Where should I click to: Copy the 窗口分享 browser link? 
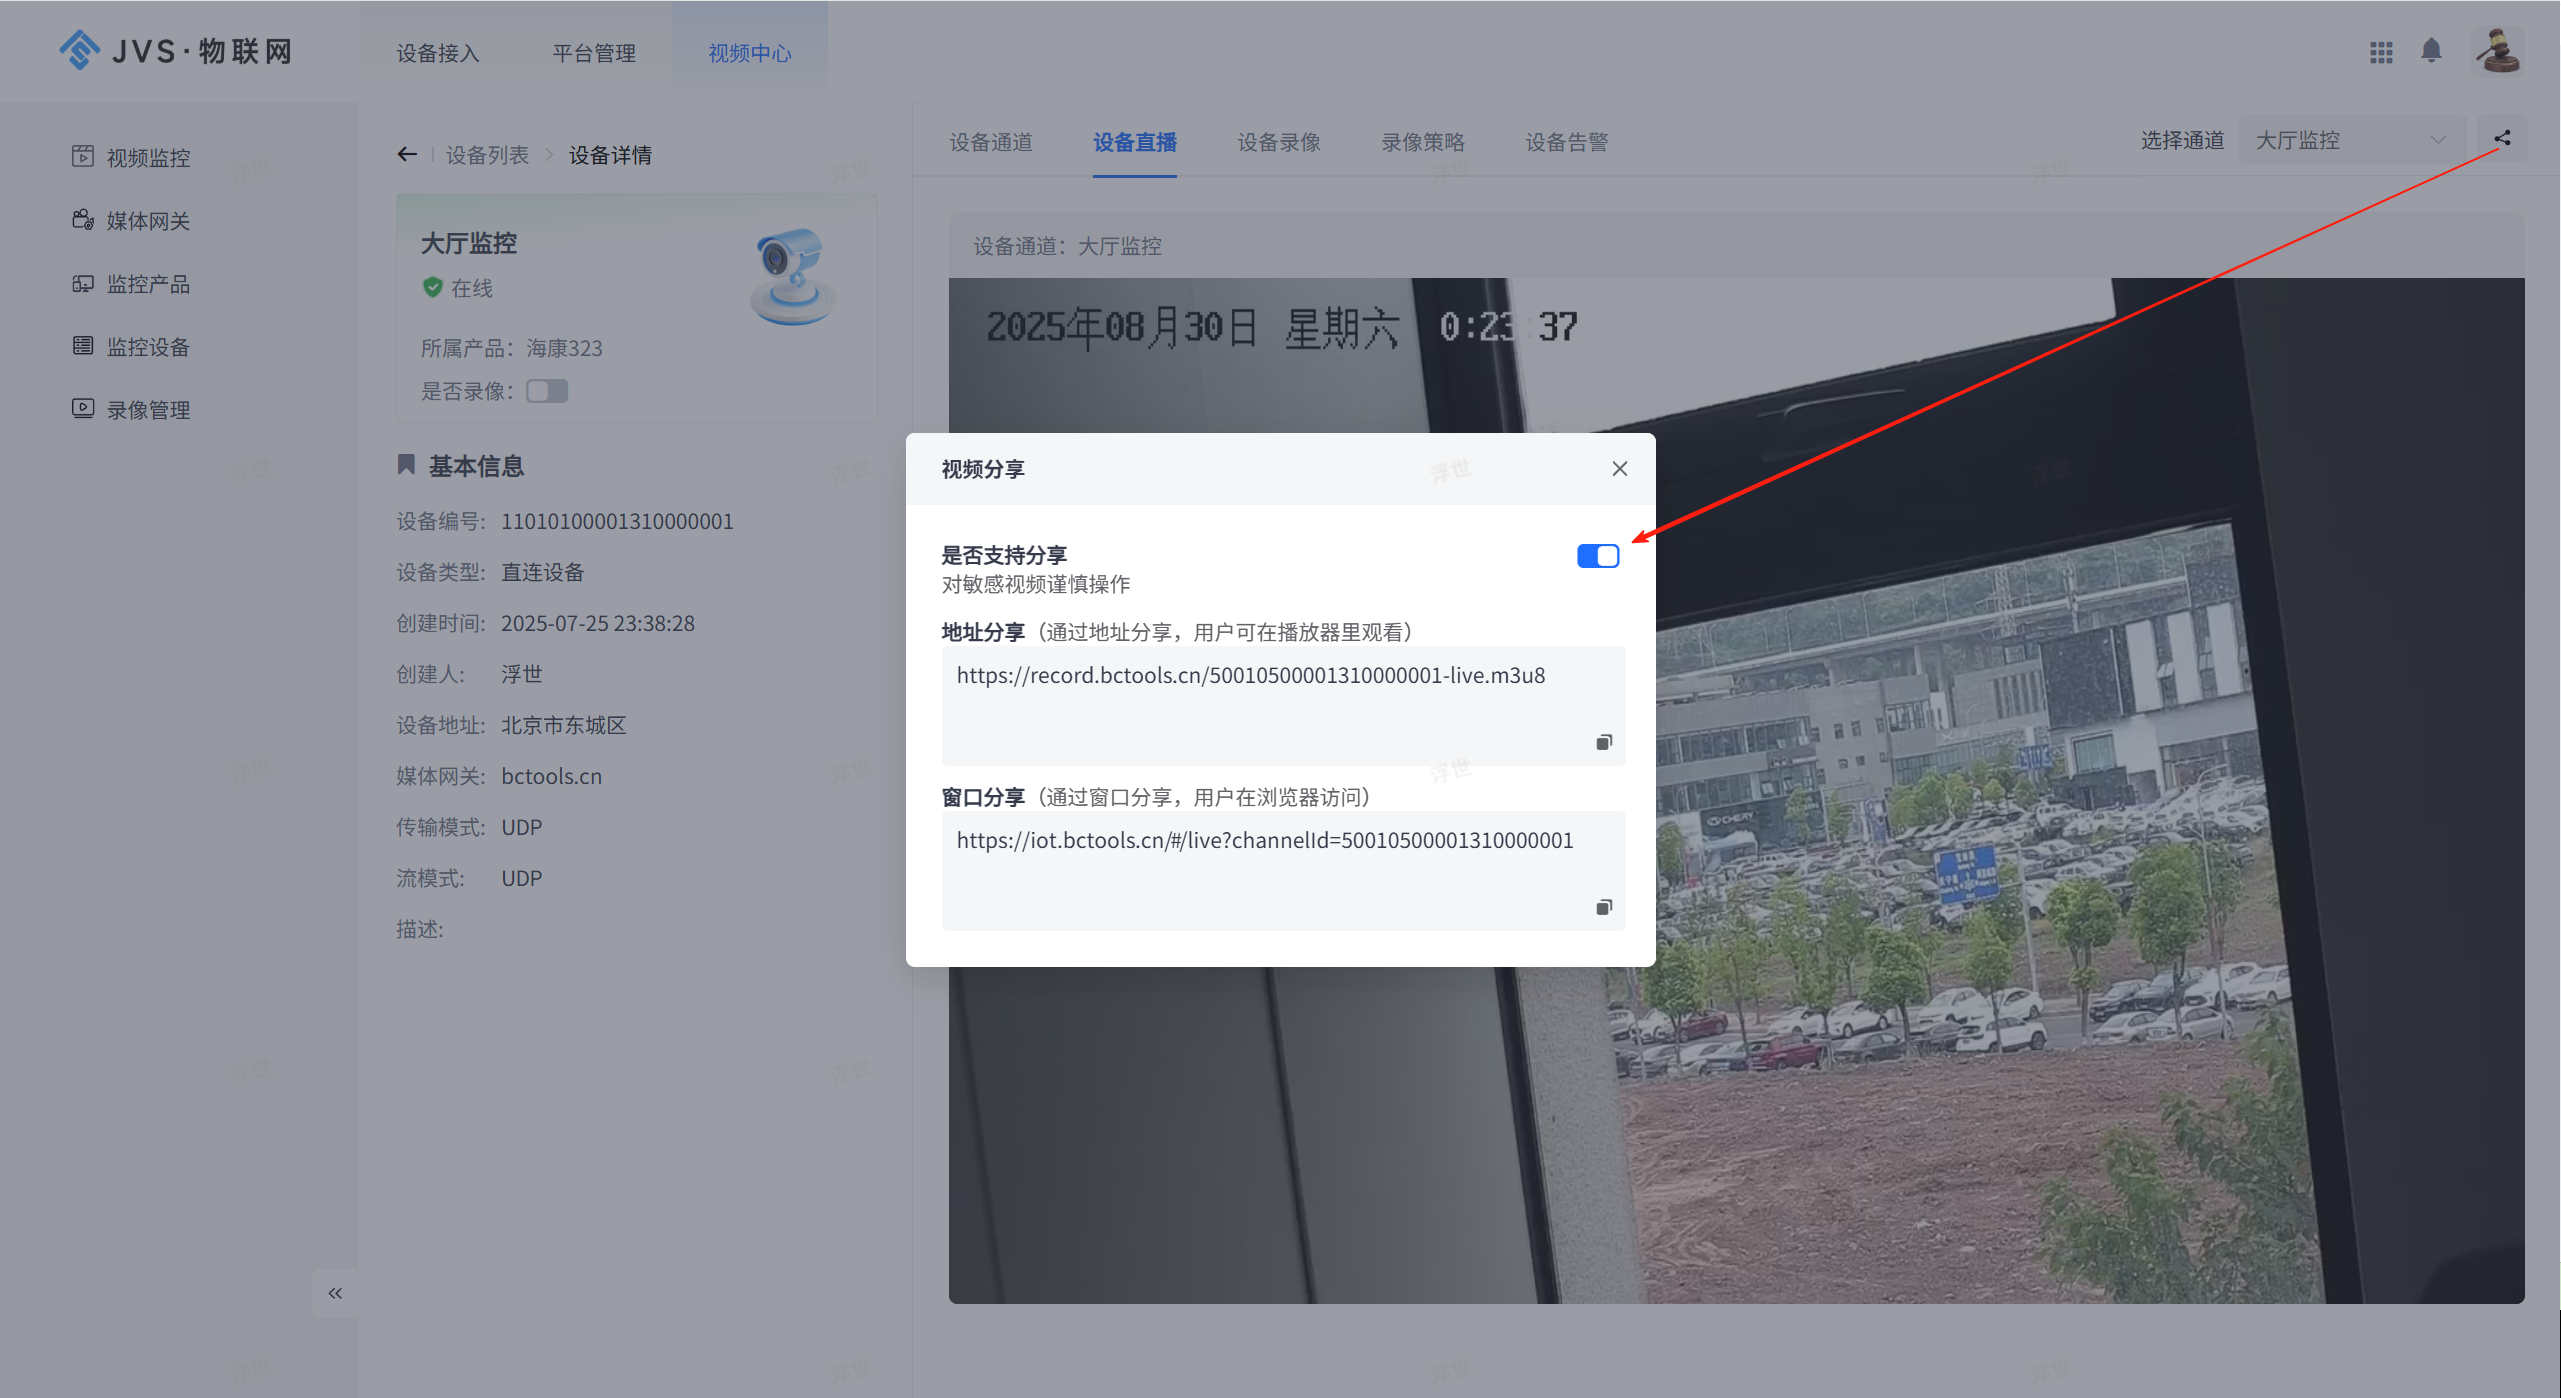pos(1604,907)
